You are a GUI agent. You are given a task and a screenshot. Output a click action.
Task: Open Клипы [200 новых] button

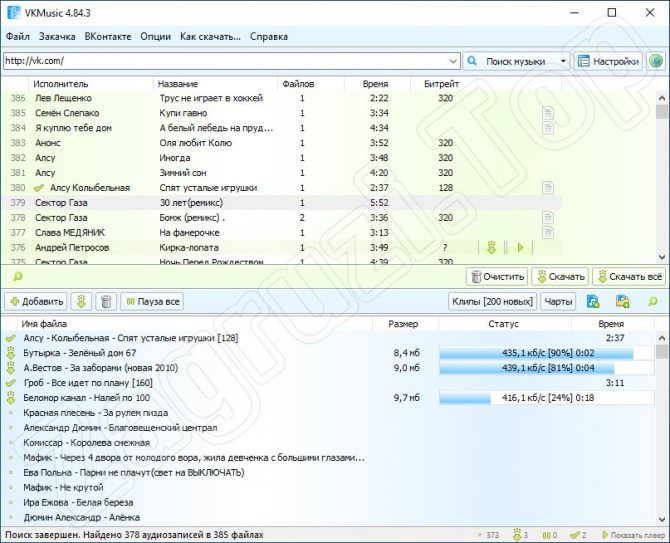point(492,302)
